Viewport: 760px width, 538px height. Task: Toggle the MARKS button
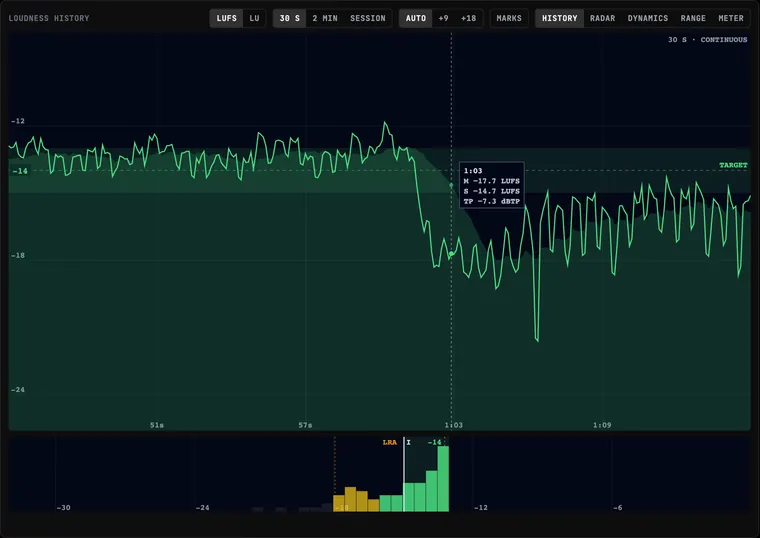[x=509, y=18]
